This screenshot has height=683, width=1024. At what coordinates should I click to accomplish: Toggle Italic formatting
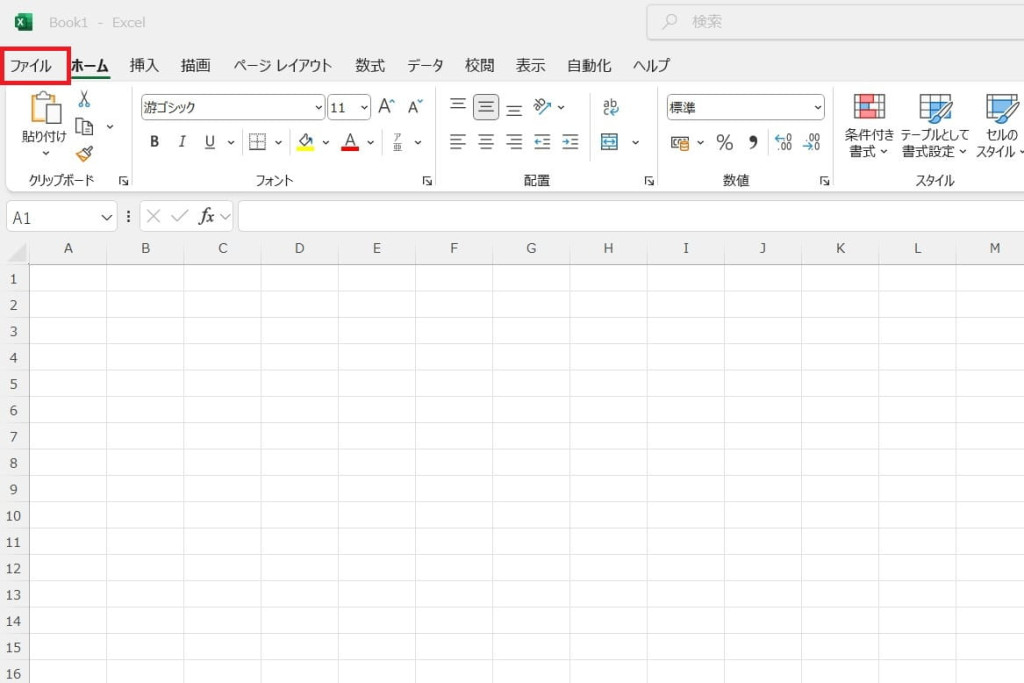point(182,142)
